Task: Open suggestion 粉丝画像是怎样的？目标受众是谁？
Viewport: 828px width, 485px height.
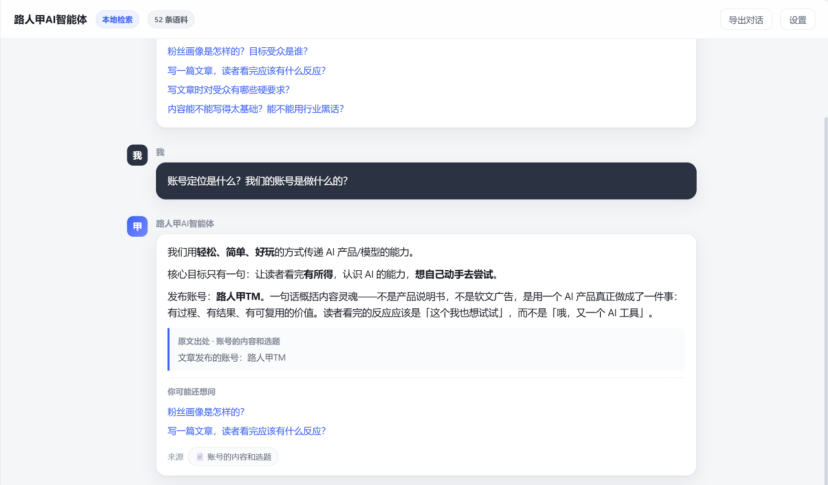Action: 237,51
